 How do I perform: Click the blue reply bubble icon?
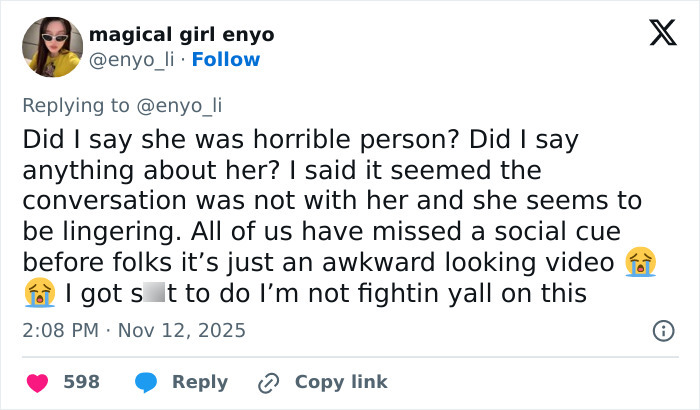click(147, 382)
